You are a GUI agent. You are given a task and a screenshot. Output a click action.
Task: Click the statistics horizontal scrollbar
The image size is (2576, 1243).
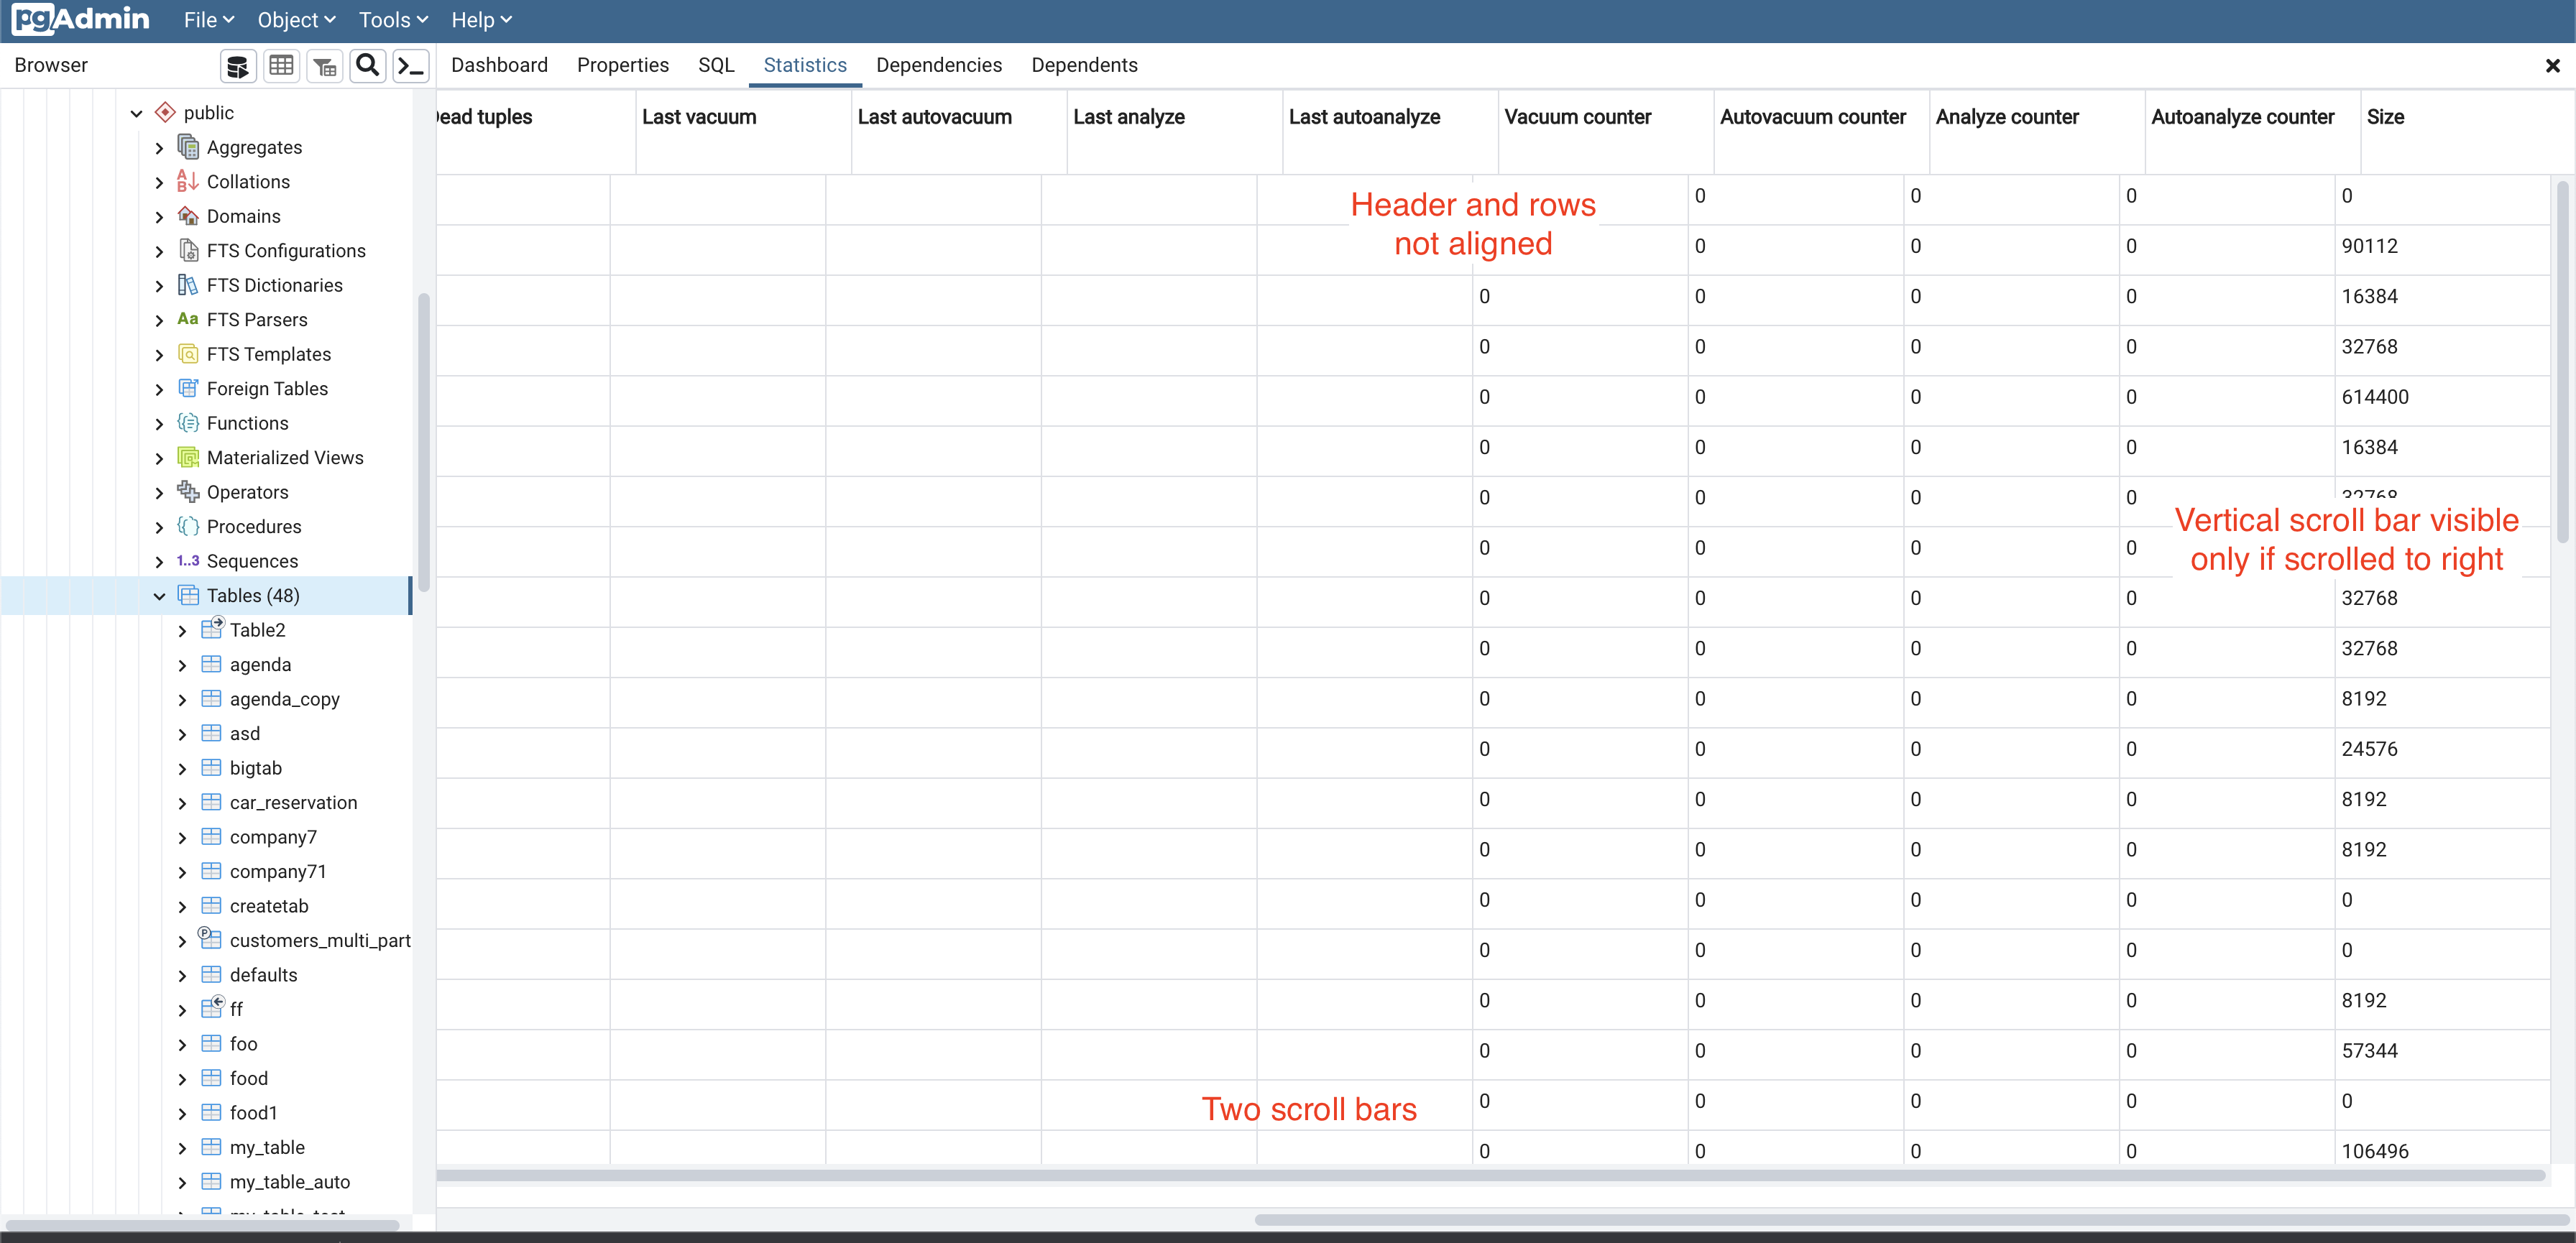[1490, 1175]
